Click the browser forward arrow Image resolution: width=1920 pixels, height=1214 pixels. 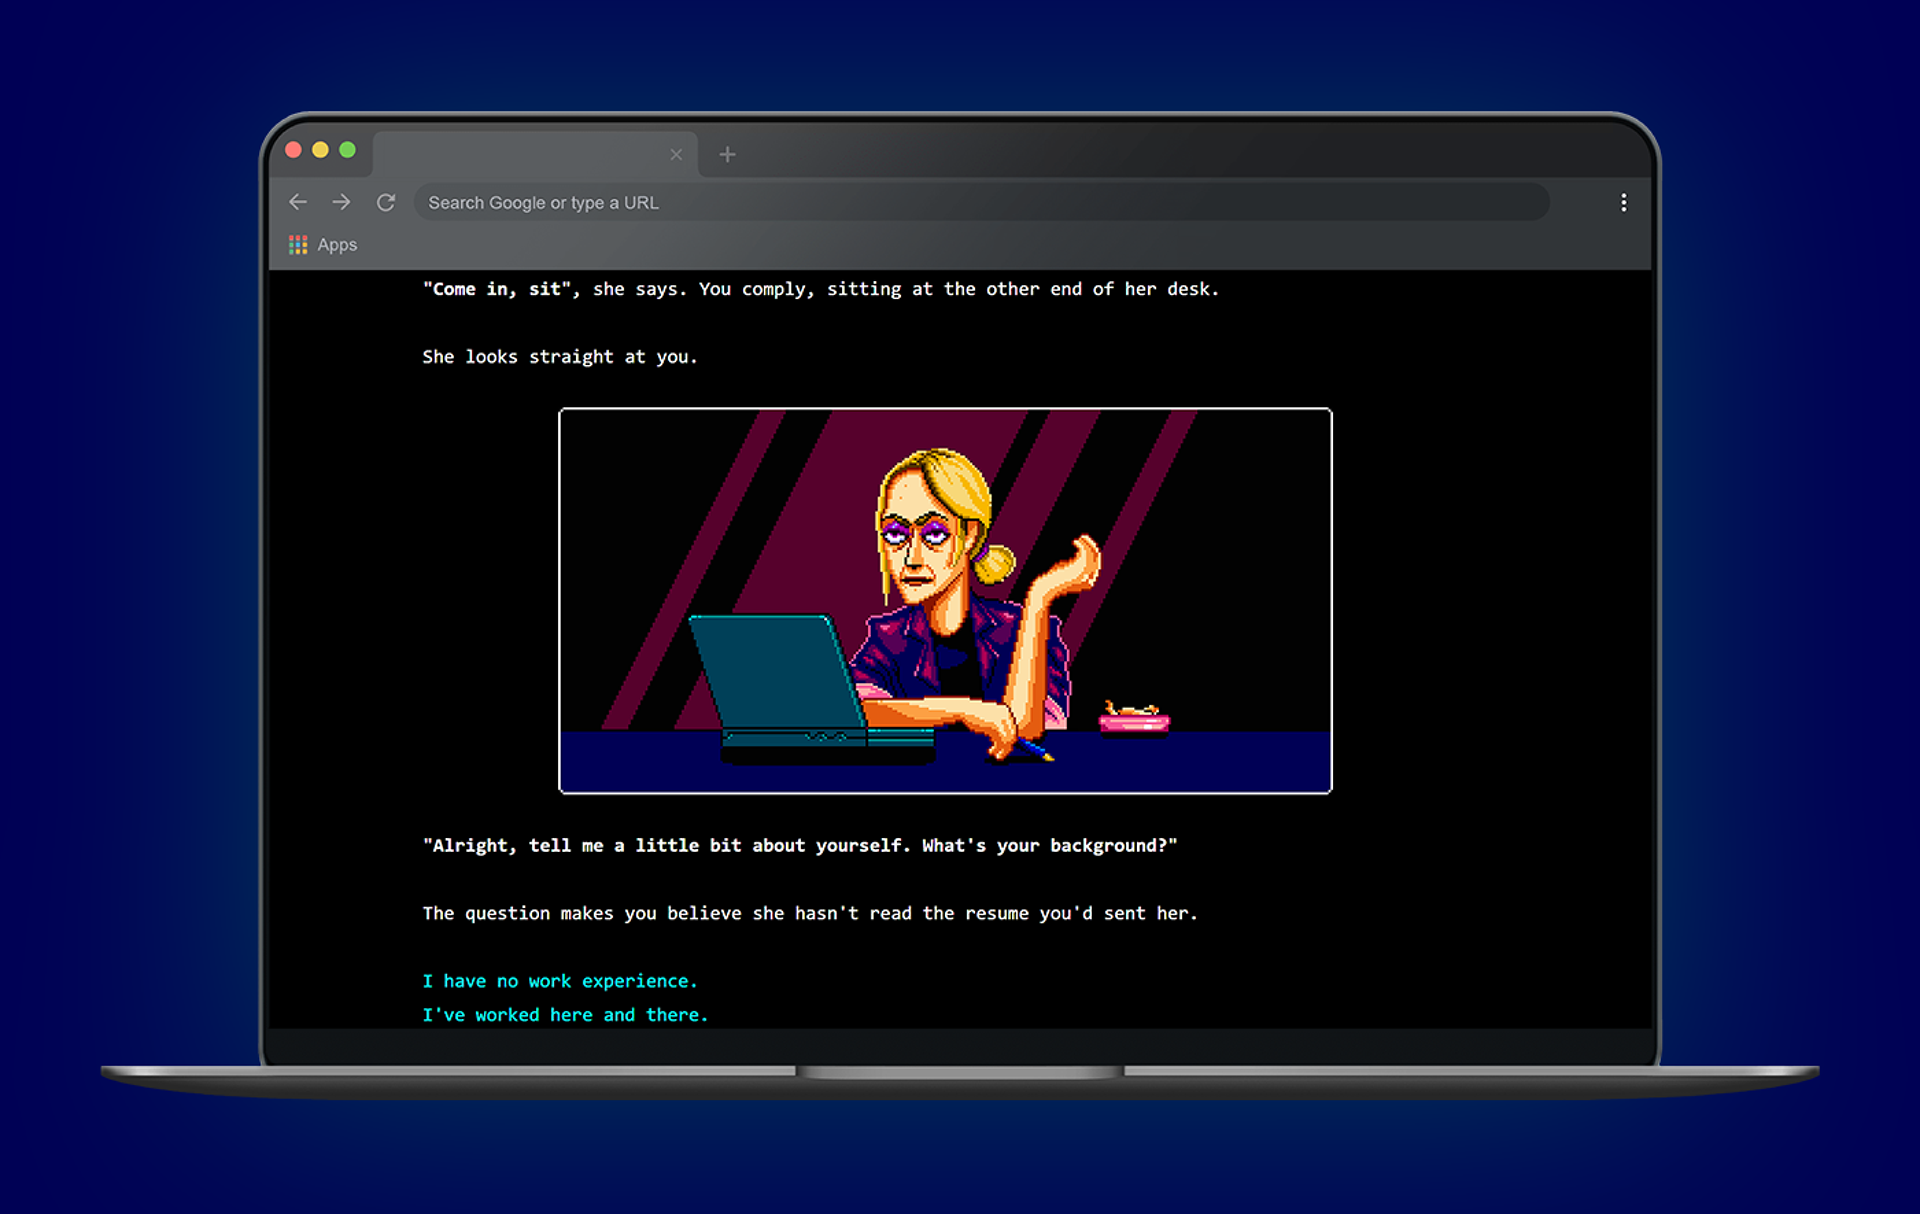coord(341,202)
